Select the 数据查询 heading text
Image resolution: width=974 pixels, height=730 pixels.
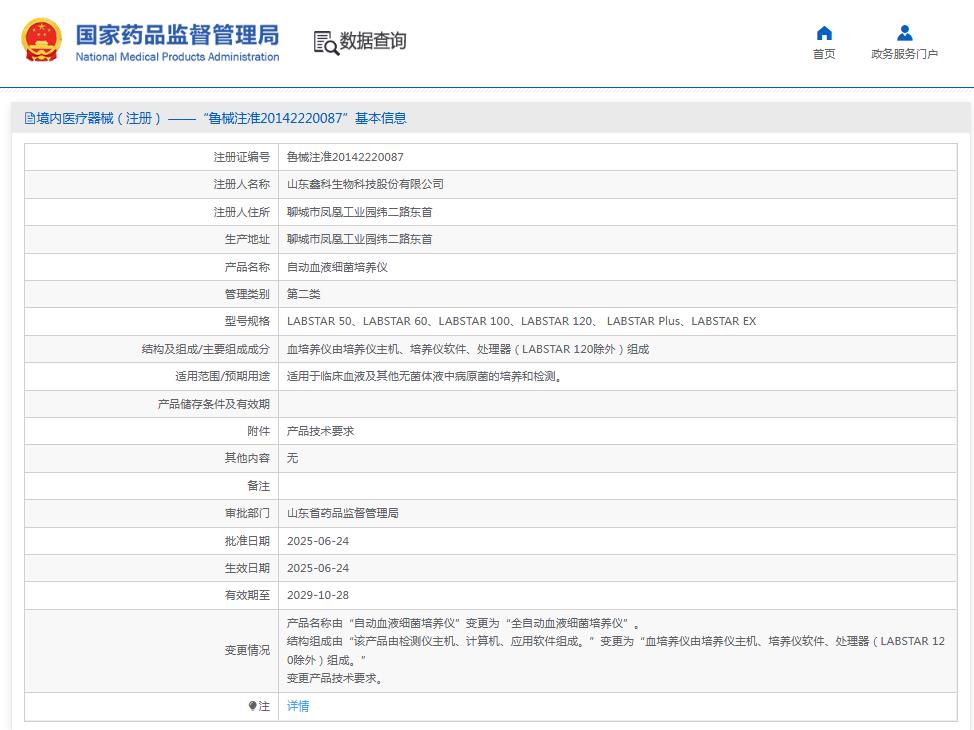click(x=373, y=41)
